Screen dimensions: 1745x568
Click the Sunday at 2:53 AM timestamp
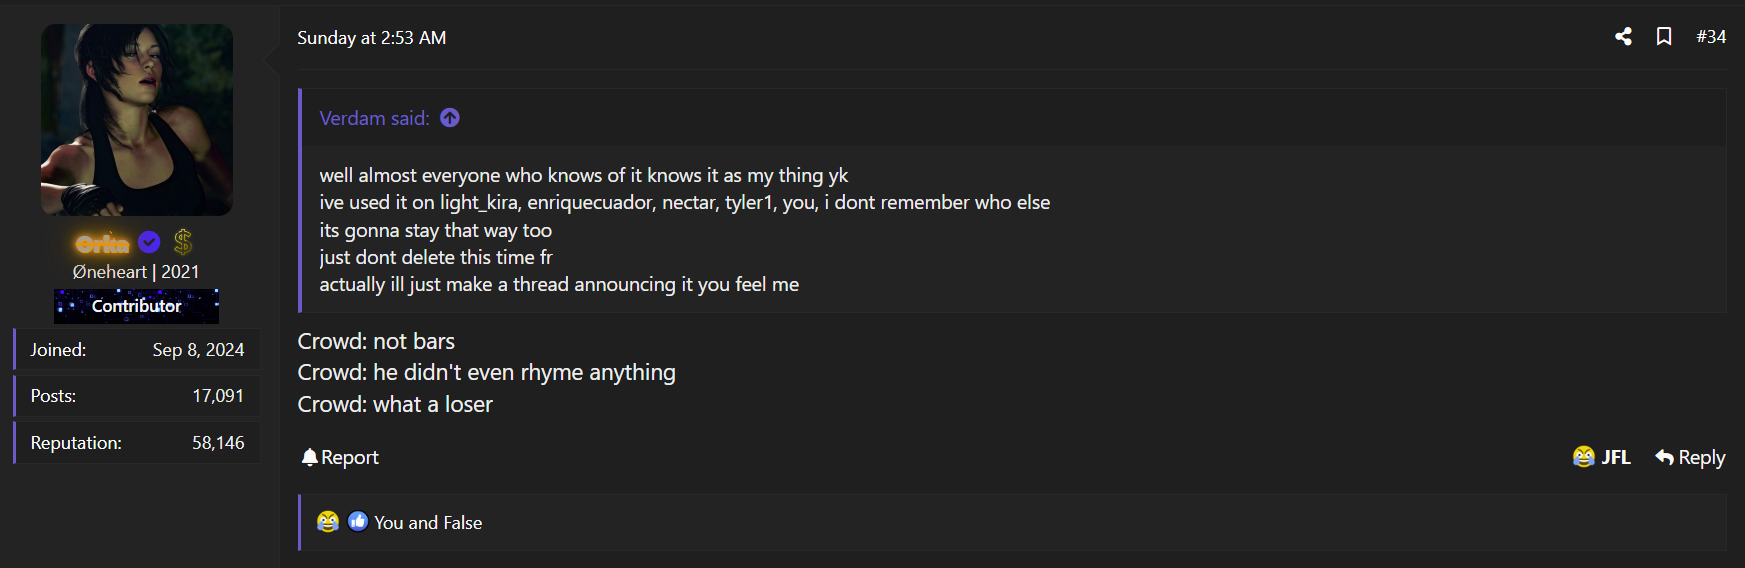click(x=372, y=38)
